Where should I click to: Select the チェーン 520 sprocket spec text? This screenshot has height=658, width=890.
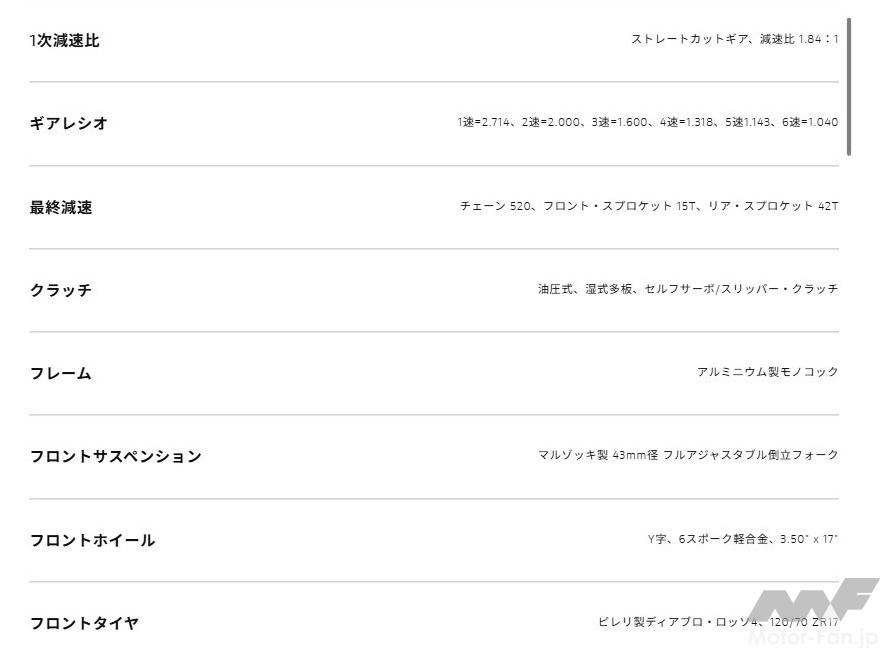649,207
